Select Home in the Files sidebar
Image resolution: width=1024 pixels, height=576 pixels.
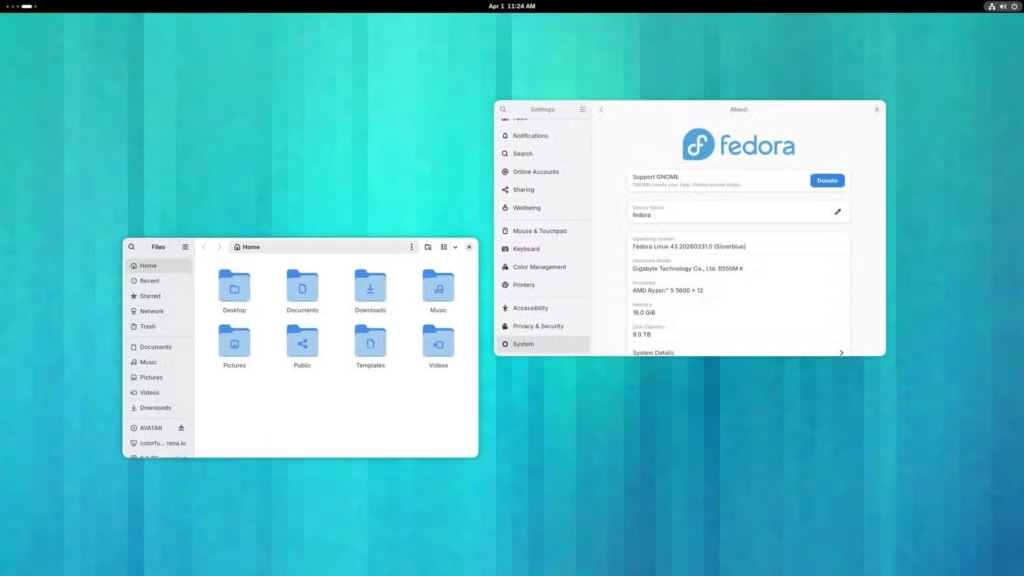pos(159,266)
